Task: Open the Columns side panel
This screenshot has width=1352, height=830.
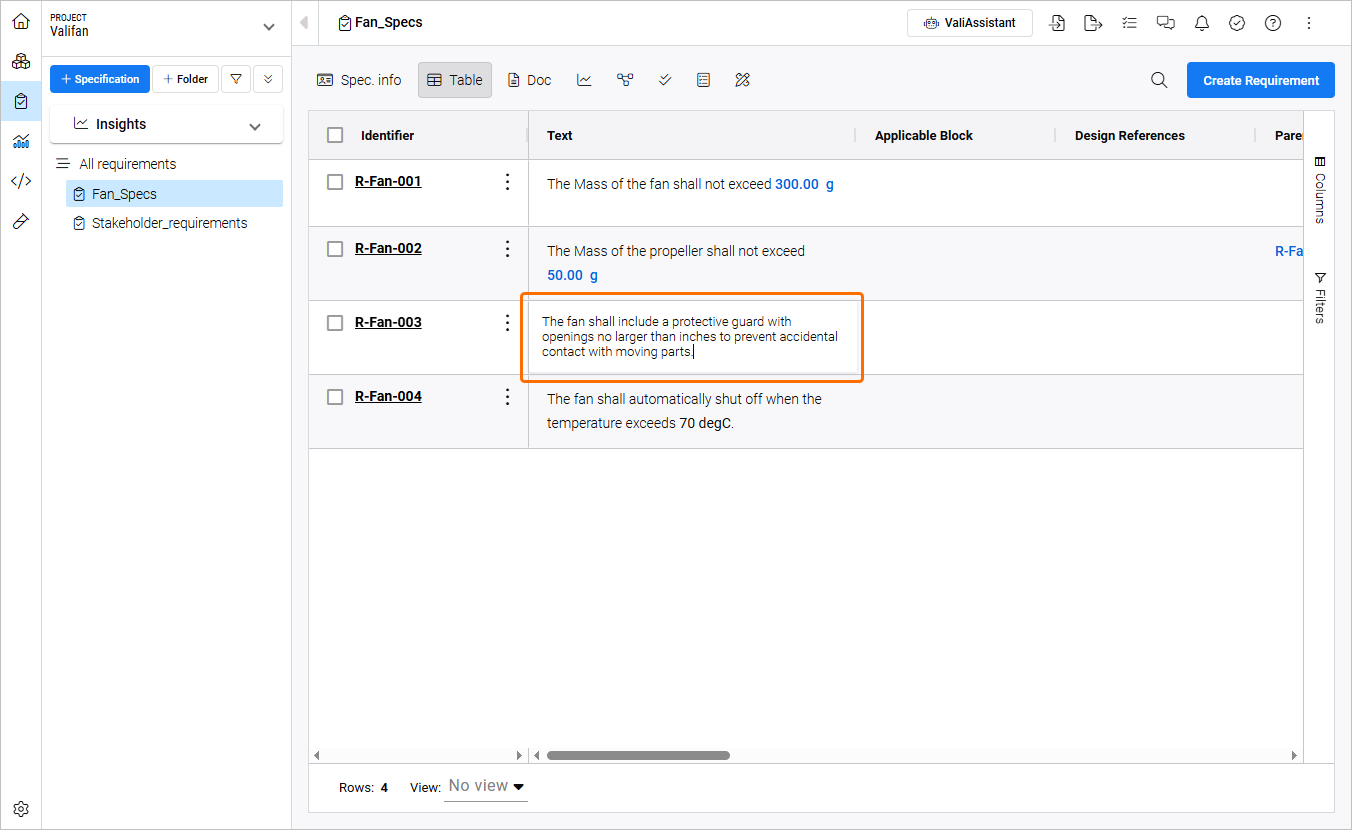Action: click(1320, 190)
